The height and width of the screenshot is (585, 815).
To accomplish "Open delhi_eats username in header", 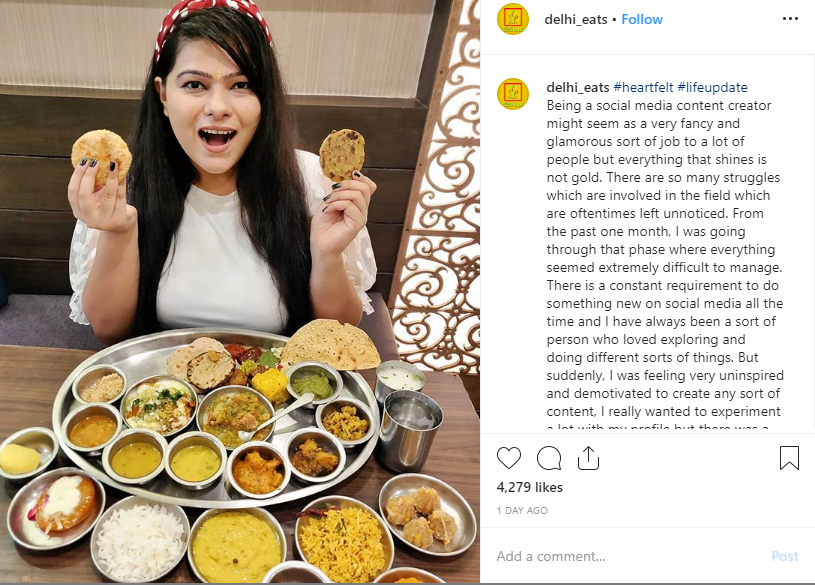I will point(575,19).
